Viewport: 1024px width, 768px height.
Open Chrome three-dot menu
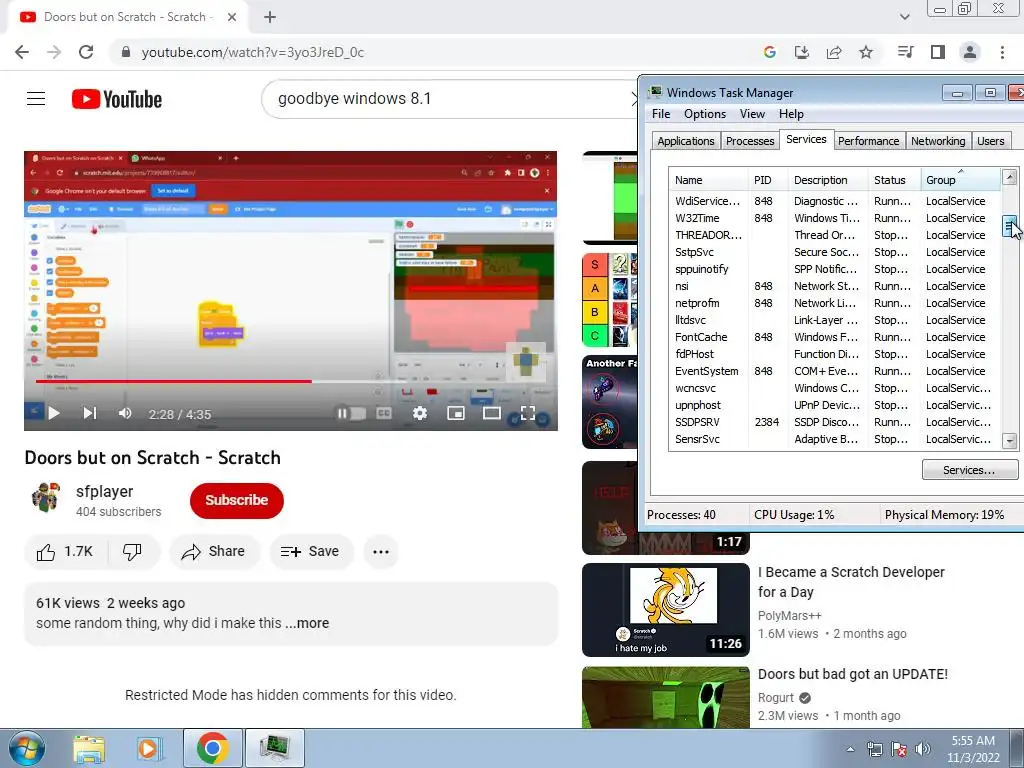[1002, 52]
